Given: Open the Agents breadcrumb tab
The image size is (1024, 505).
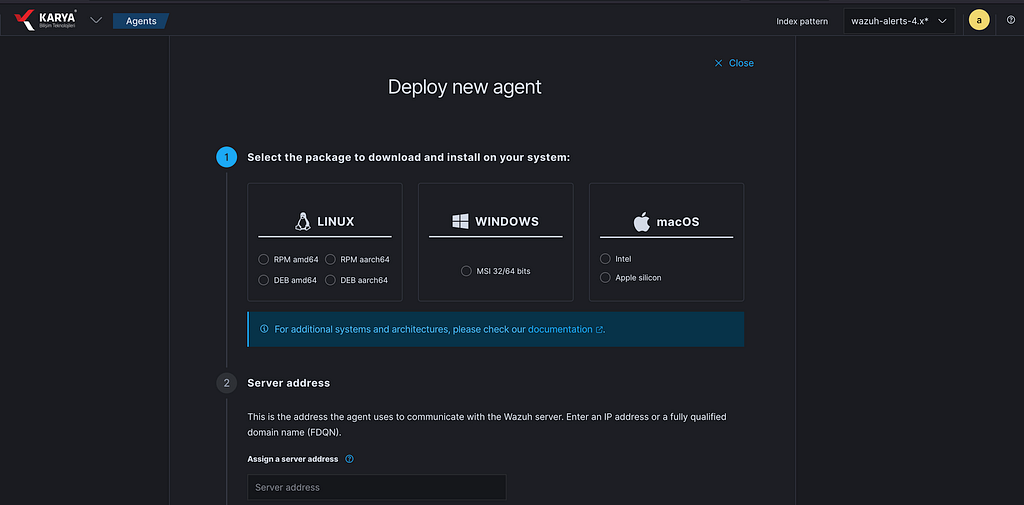Looking at the screenshot, I should tap(141, 21).
